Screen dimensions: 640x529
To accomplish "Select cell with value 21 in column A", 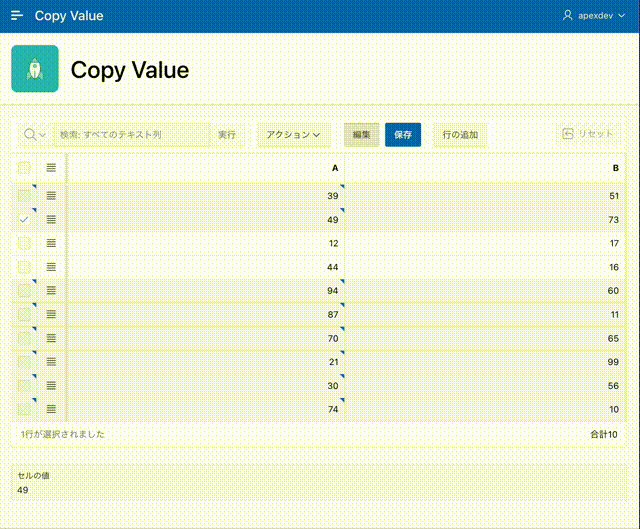I will pyautogui.click(x=206, y=362).
